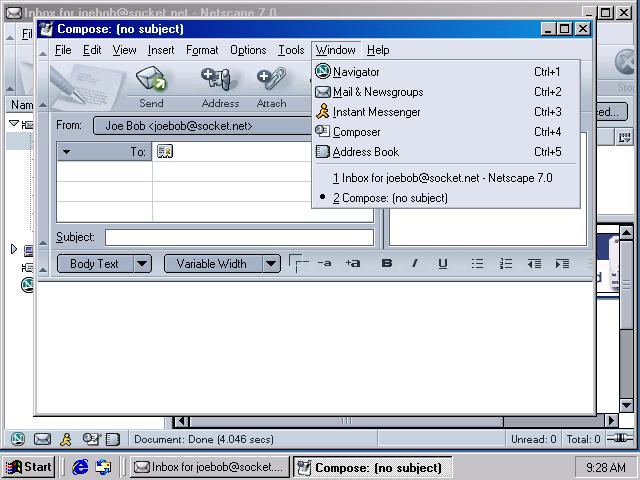The height and width of the screenshot is (480, 640).
Task: Click the Start button
Action: pos(29,467)
